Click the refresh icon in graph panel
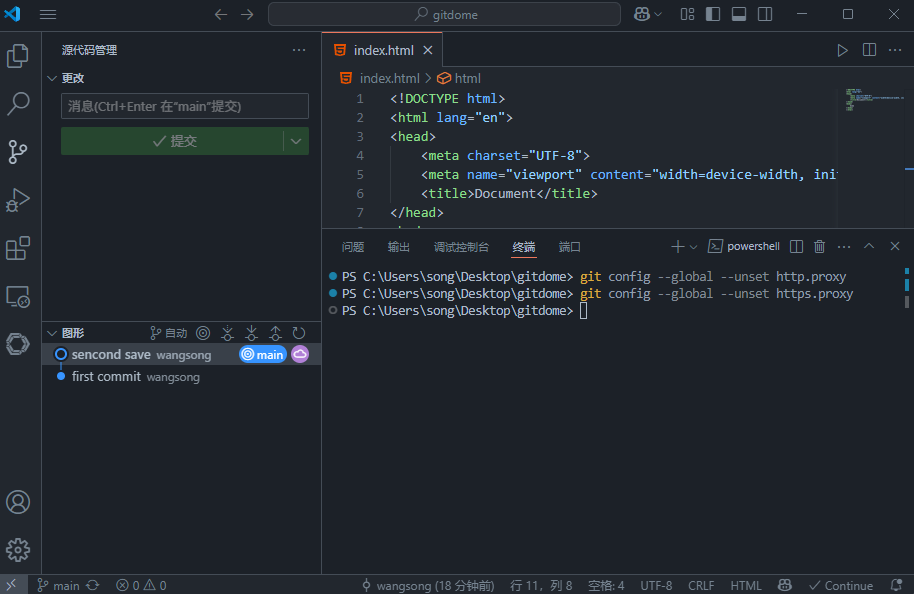The image size is (914, 594). [x=298, y=333]
